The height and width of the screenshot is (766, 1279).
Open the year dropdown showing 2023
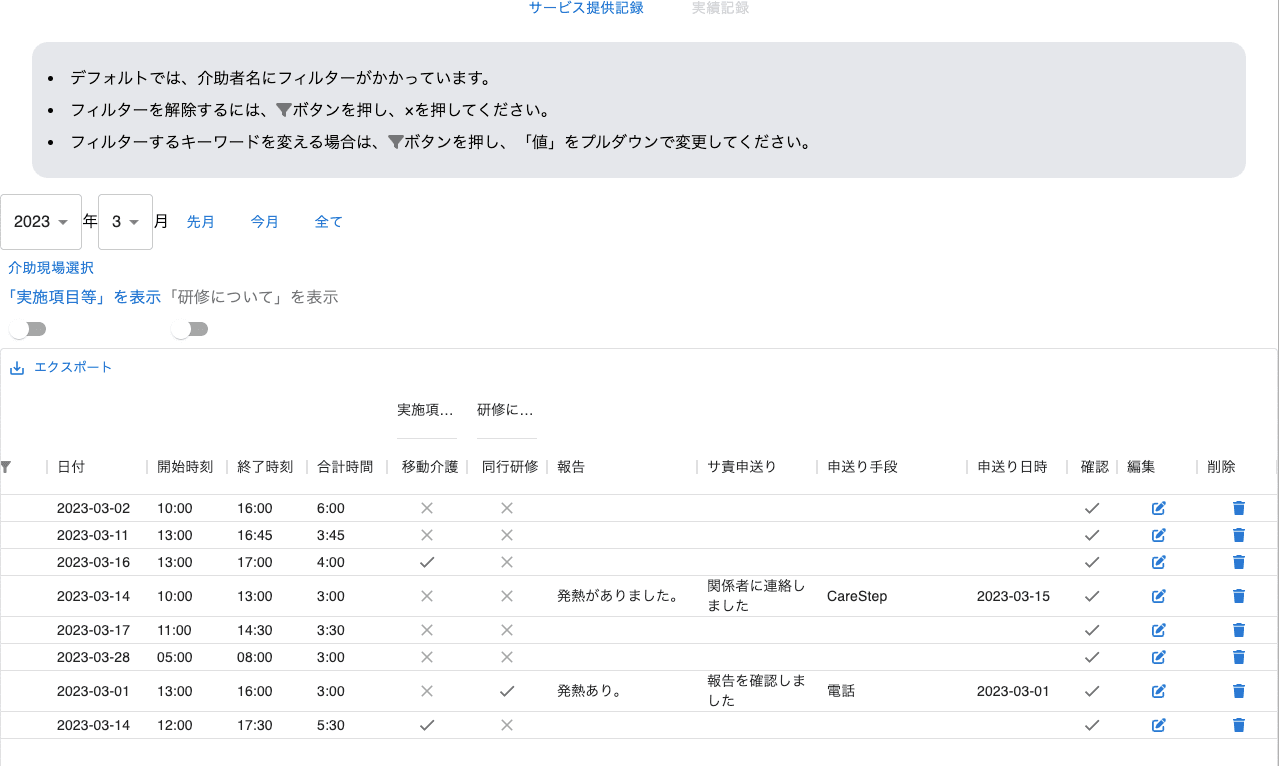point(41,222)
